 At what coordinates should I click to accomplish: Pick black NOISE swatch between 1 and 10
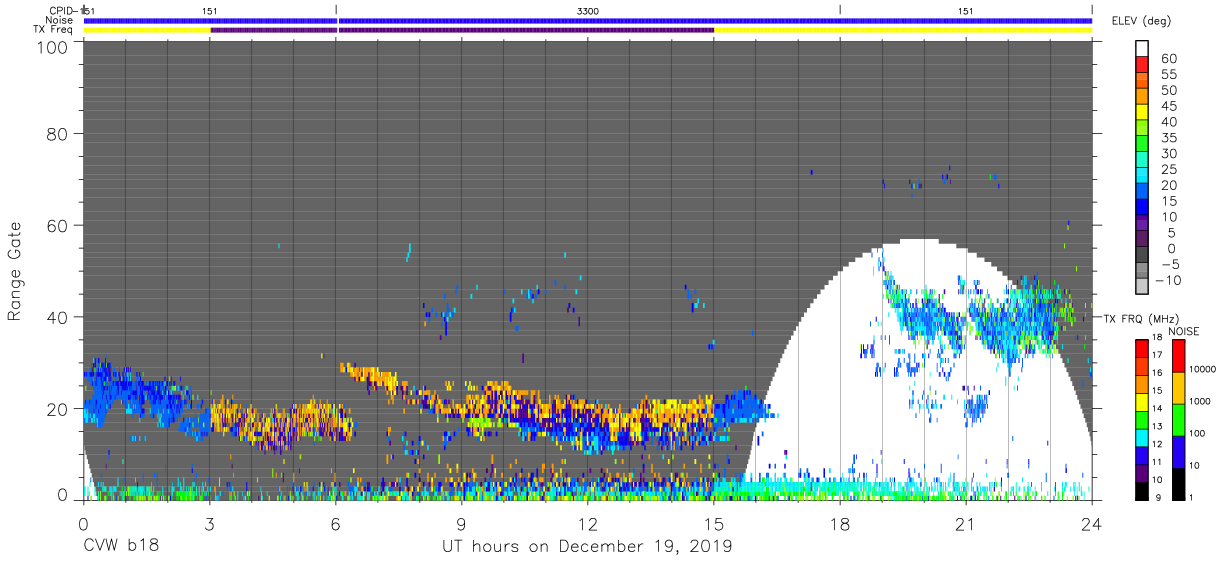point(1180,482)
